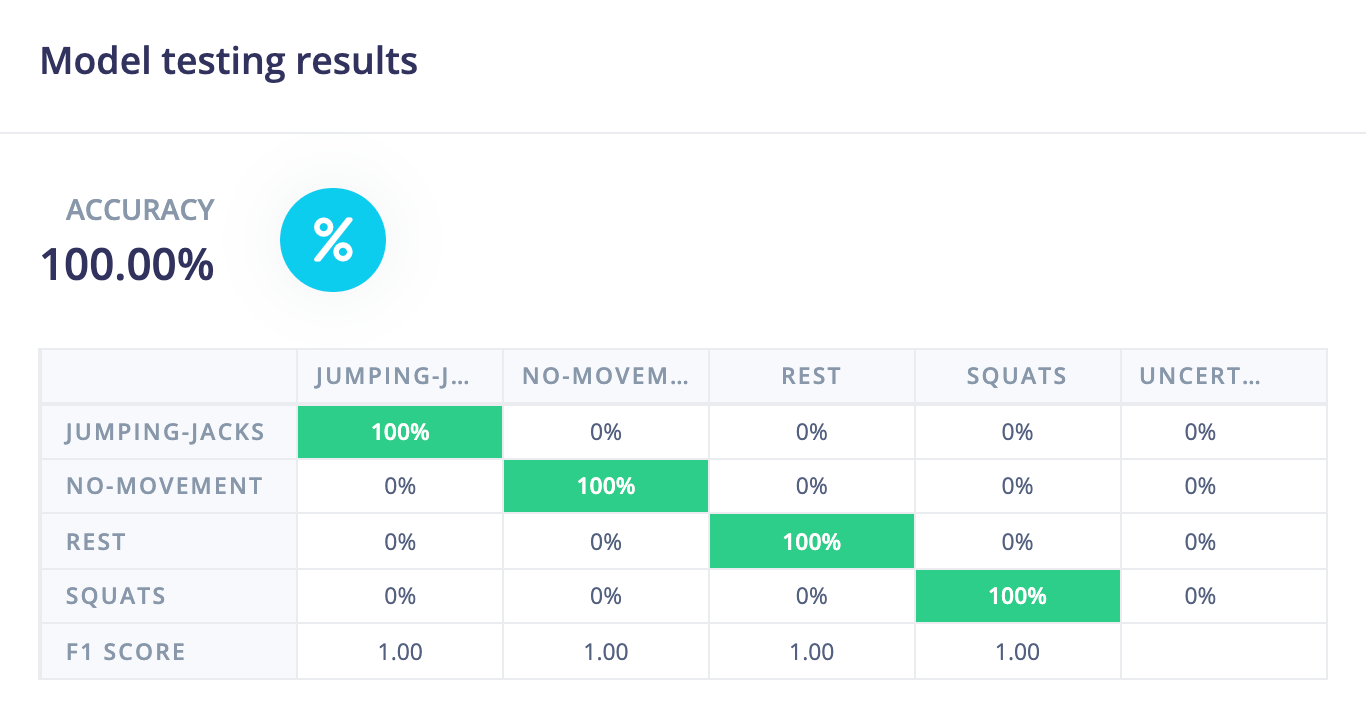1366x702 pixels.
Task: Click the UNCERT... column header
Action: 1199,377
